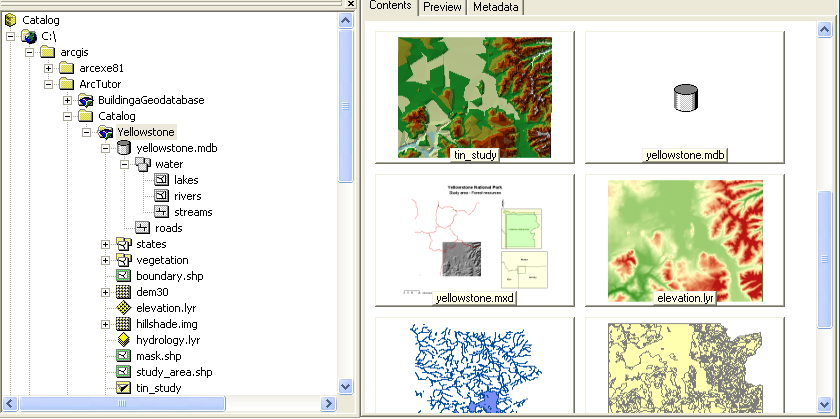The image size is (840, 419).
Task: Click the tin_study TIN icon
Action: 124,388
